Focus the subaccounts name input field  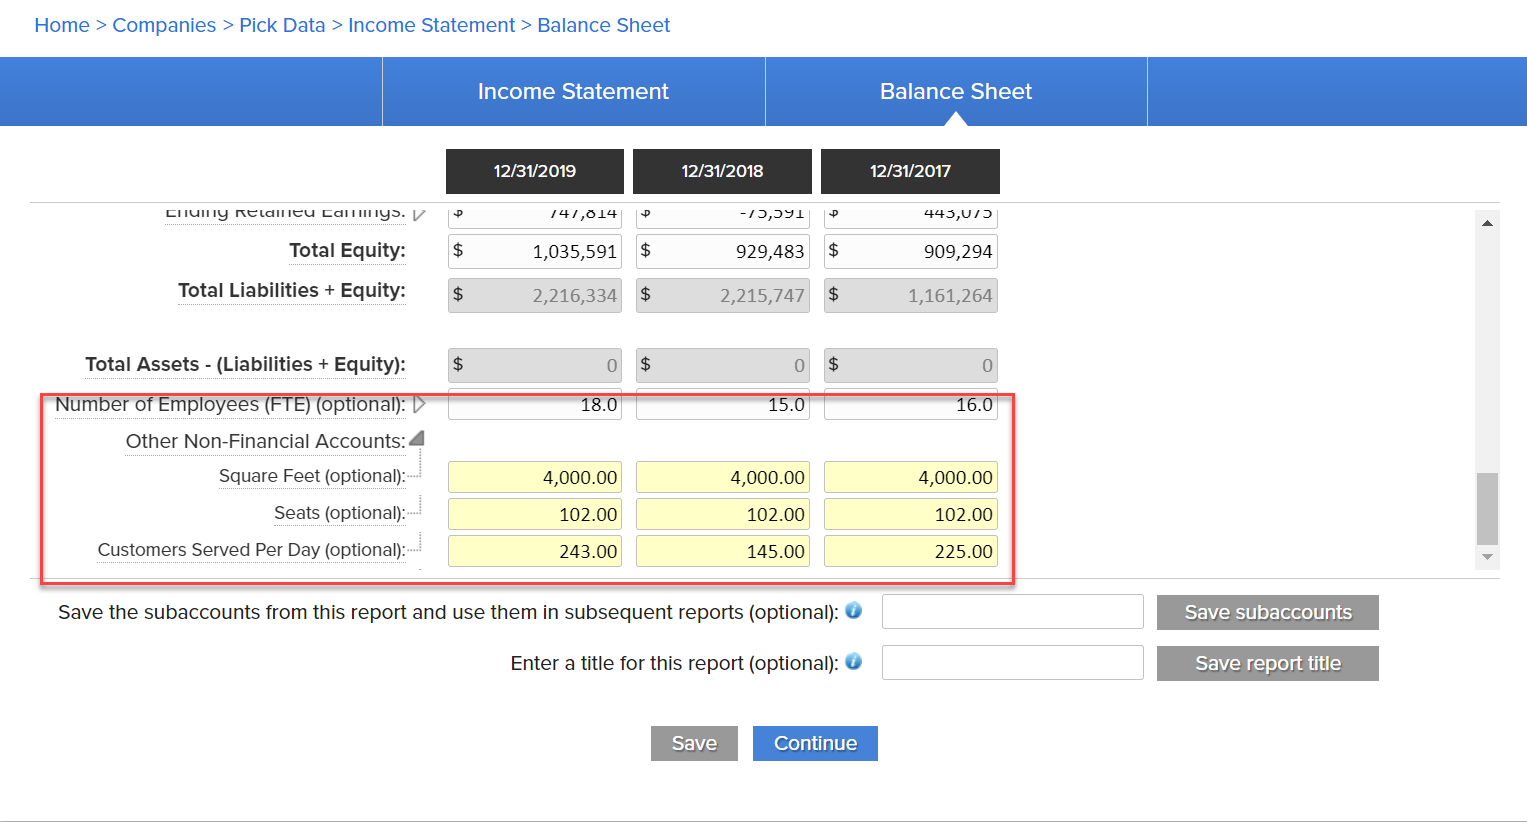tap(1013, 612)
